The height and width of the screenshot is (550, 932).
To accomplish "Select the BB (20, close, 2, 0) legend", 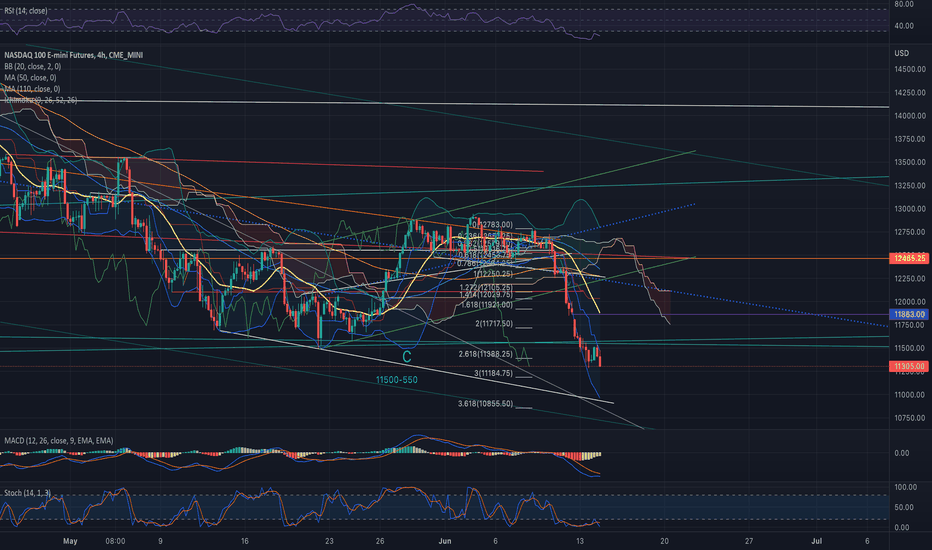I will [32, 67].
